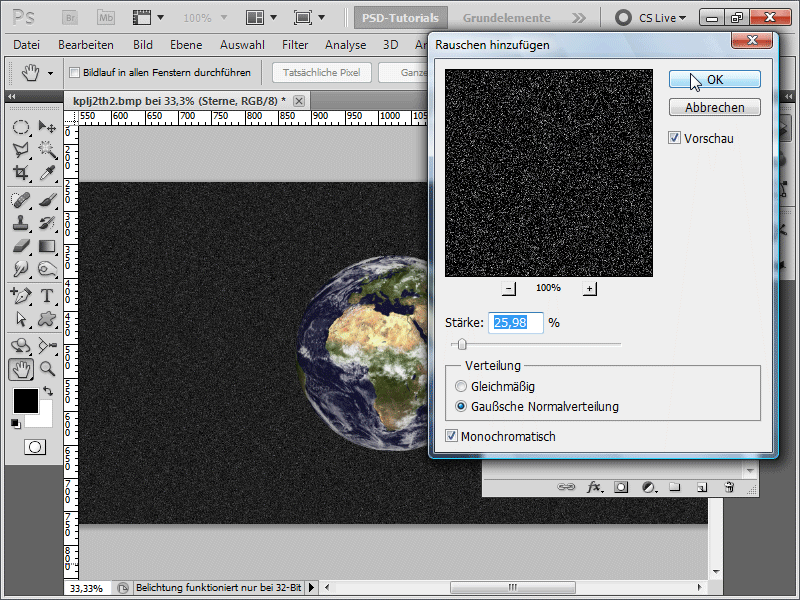Open the Ebene menu

point(186,45)
